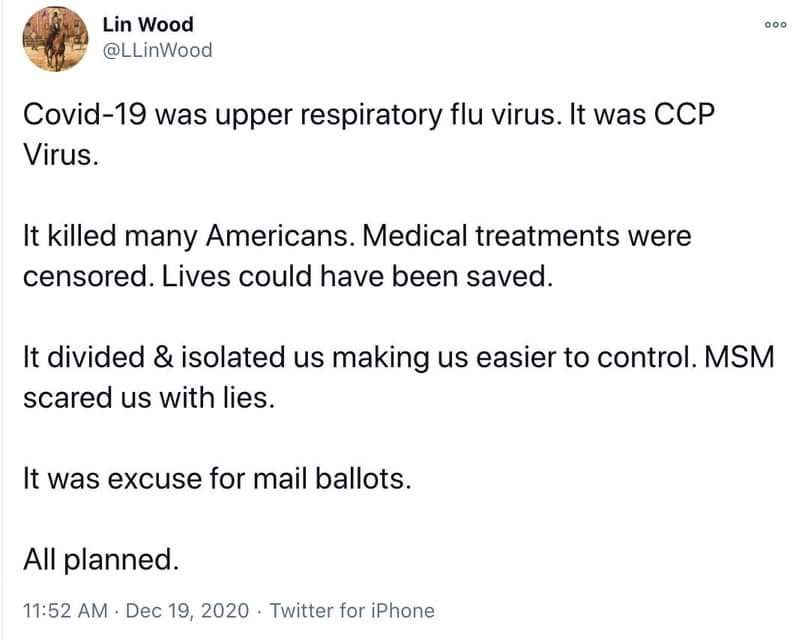This screenshot has height=640, width=808.
Task: Click the 'scared us with lies' line
Action: (149, 398)
